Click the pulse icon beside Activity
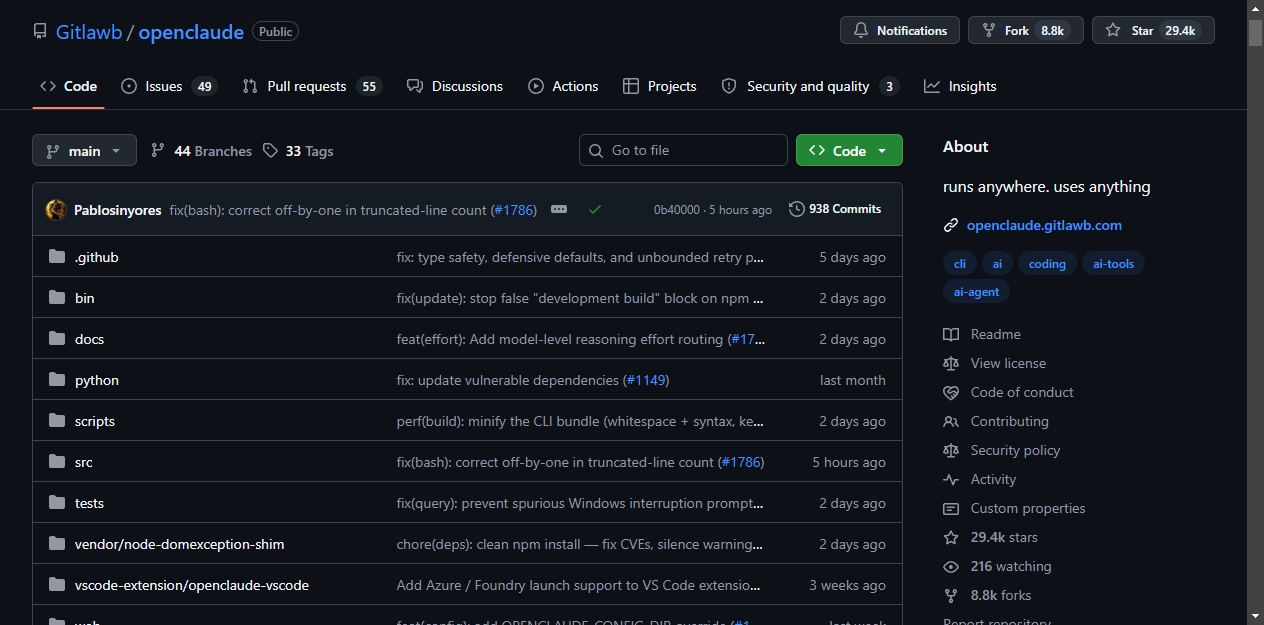This screenshot has width=1264, height=625. [951, 479]
